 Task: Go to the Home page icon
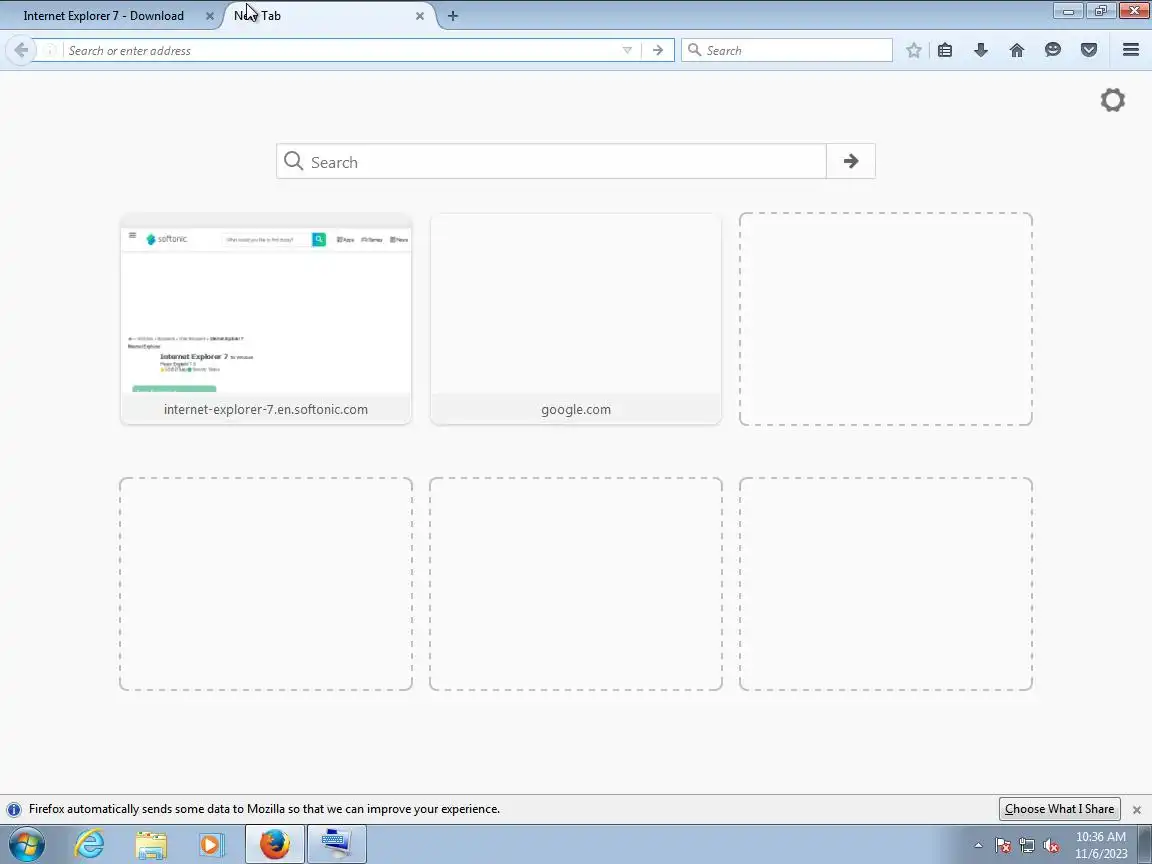[x=1017, y=50]
